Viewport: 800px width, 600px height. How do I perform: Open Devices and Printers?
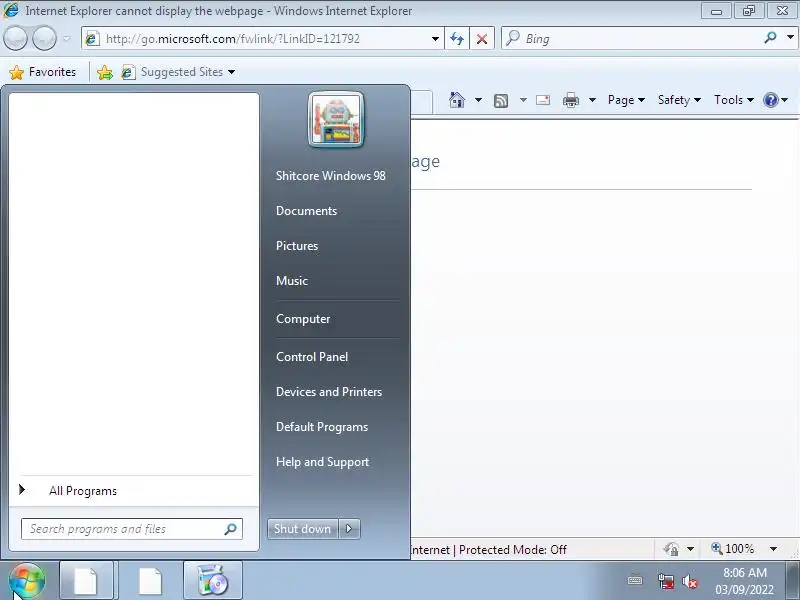[x=329, y=392]
